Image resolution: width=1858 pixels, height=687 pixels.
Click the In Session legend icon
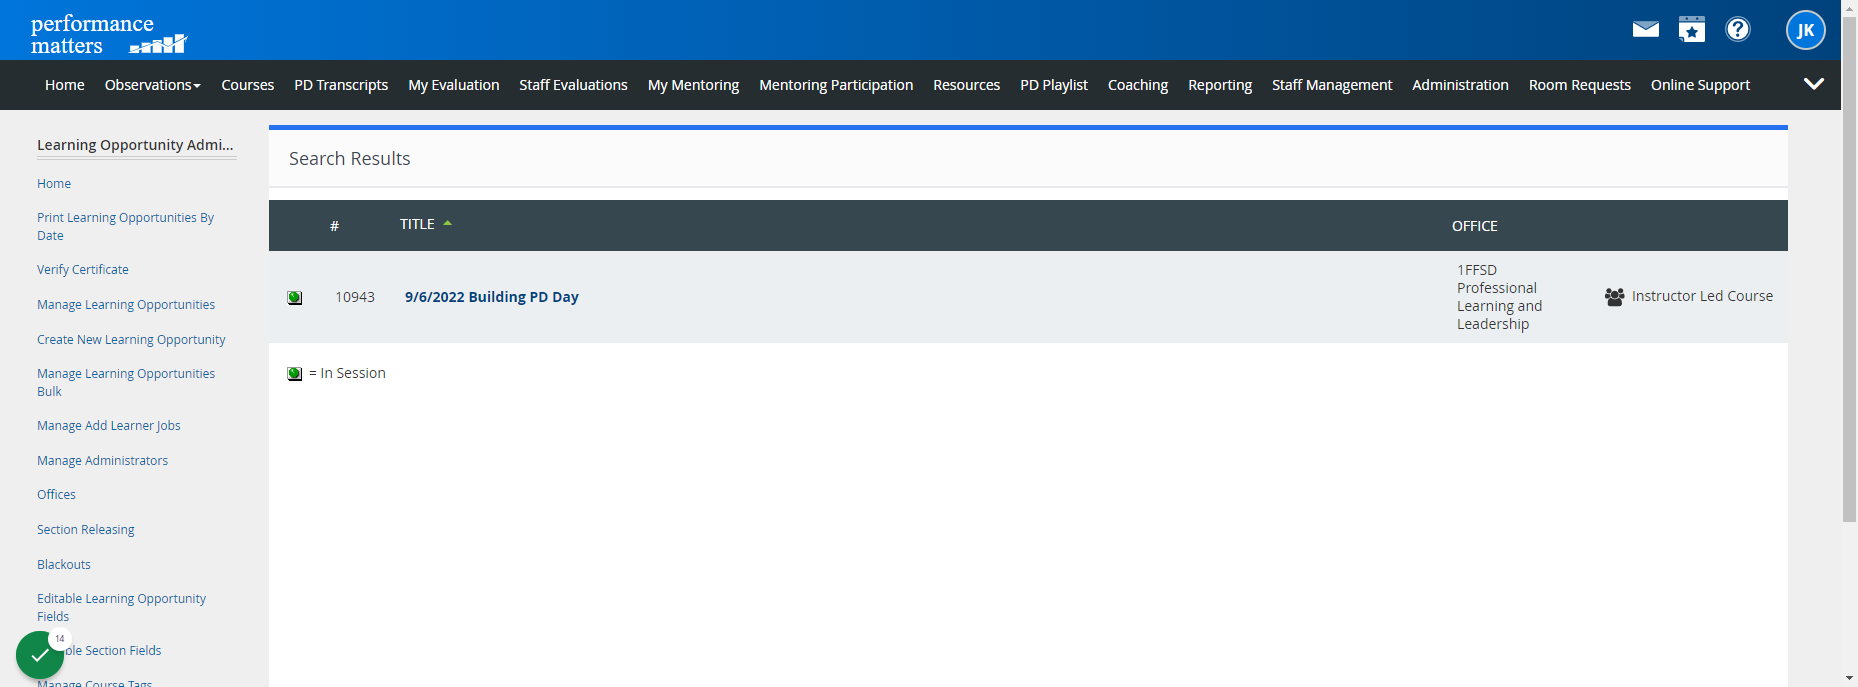click(295, 373)
